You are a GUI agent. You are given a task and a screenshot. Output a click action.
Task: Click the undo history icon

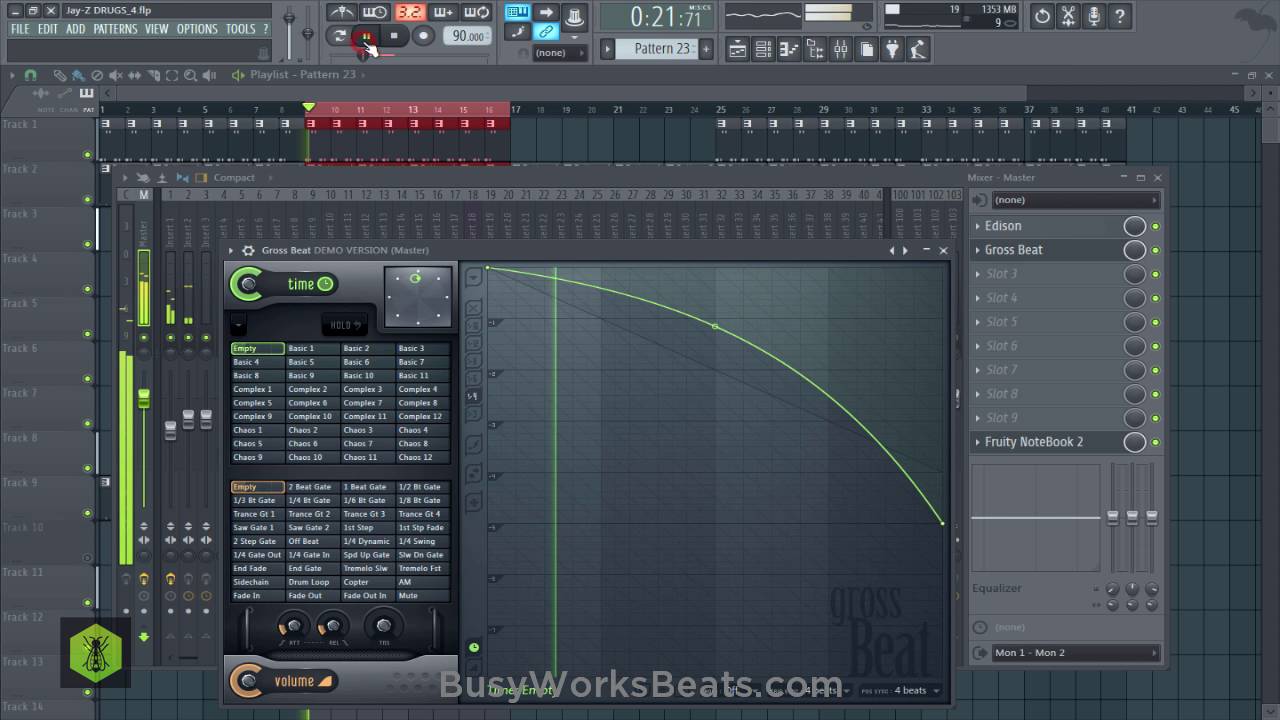pos(1043,16)
